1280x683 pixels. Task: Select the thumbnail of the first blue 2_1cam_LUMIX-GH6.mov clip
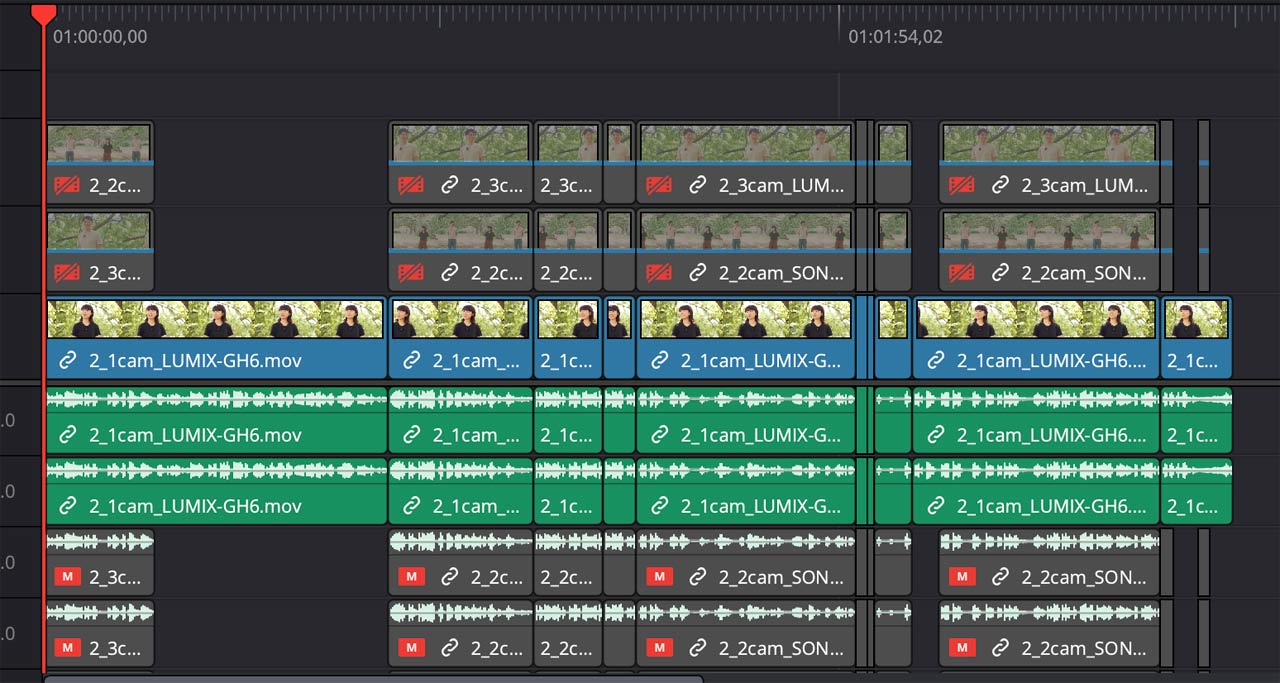215,319
